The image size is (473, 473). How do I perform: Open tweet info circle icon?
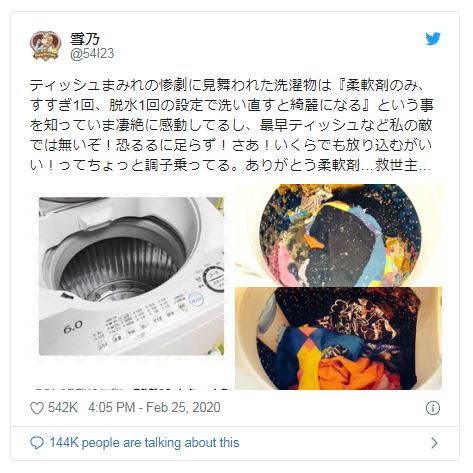[433, 408]
